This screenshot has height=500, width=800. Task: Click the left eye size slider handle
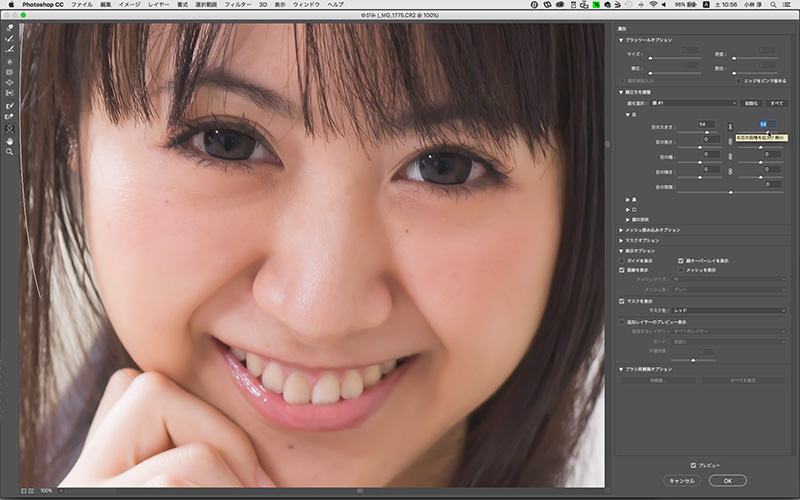(707, 132)
